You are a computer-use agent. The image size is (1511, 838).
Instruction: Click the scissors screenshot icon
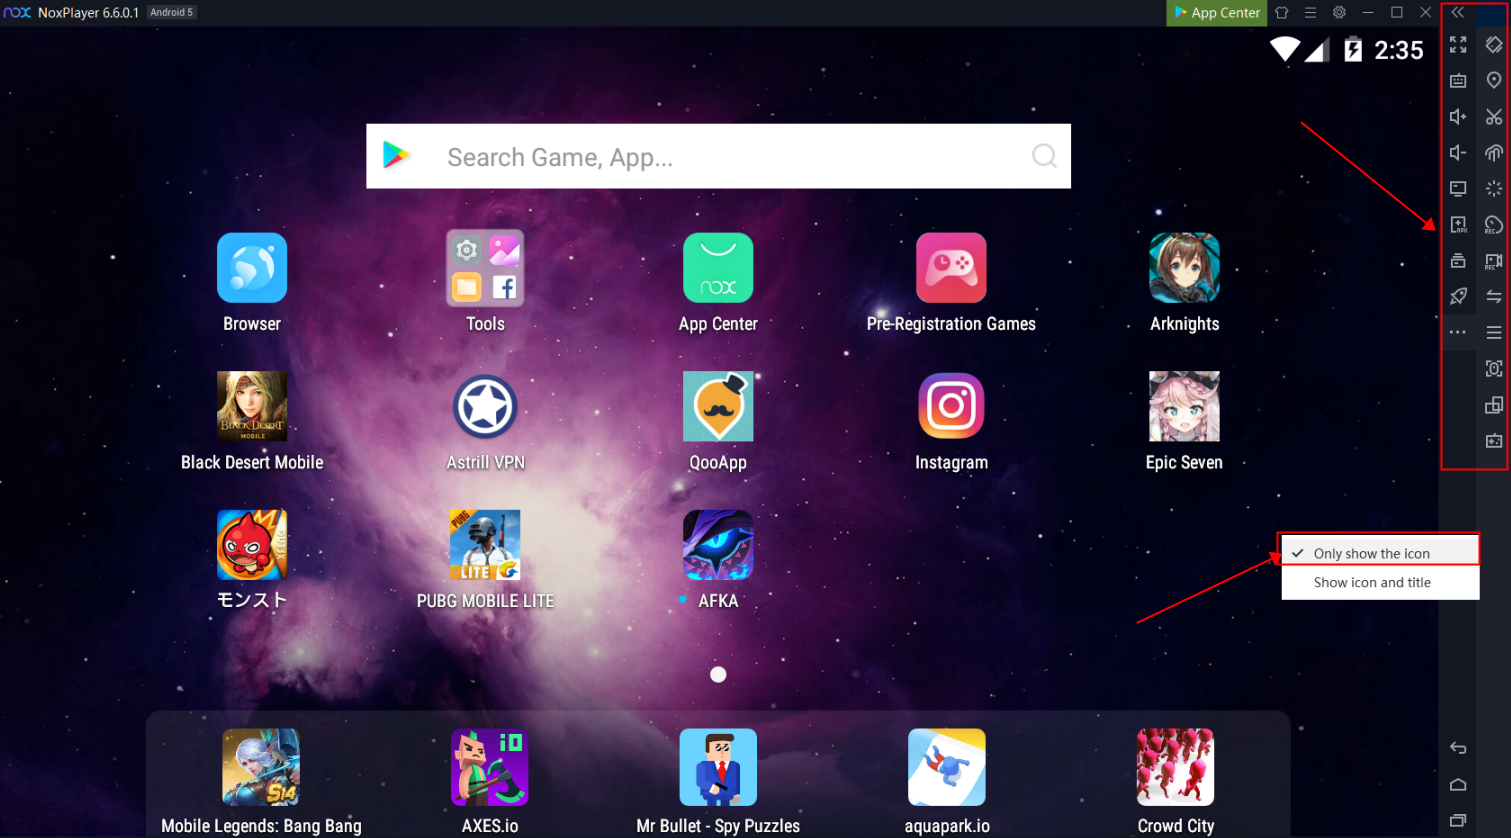click(x=1494, y=117)
